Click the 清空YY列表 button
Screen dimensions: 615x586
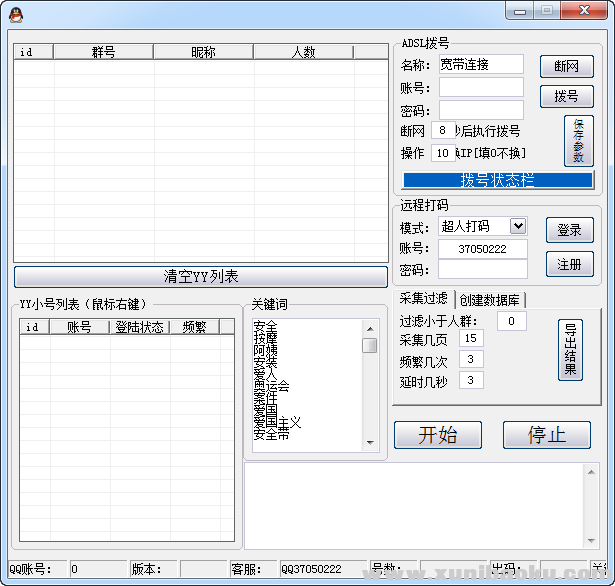[x=200, y=277]
